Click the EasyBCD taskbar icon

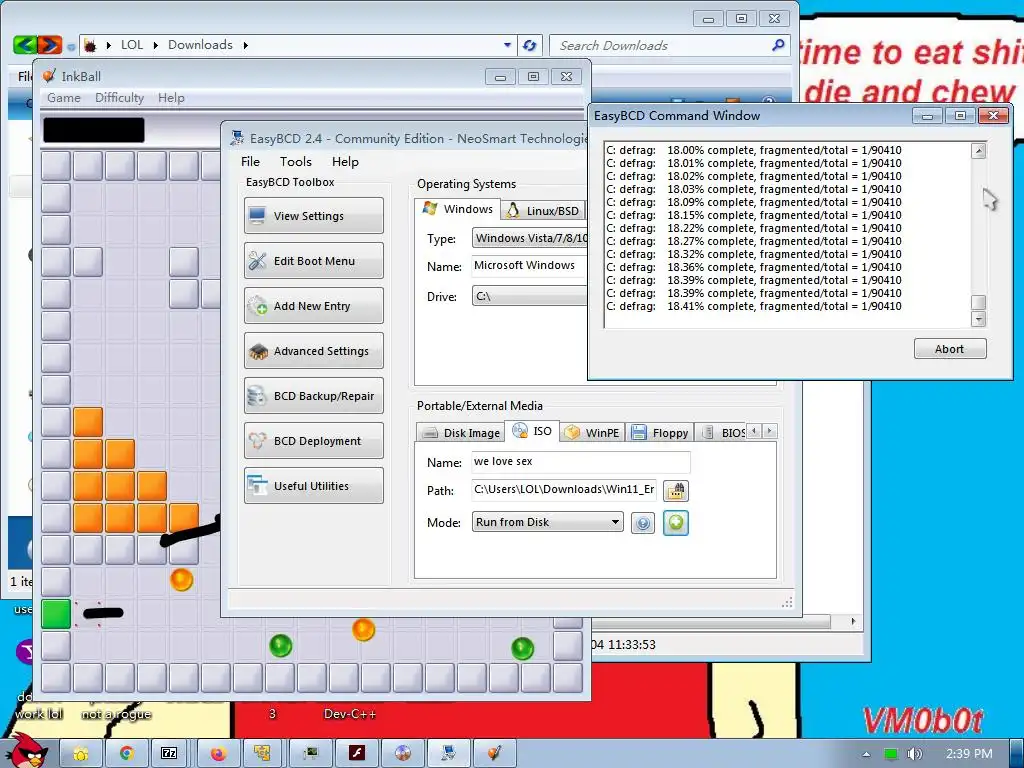[x=449, y=754]
